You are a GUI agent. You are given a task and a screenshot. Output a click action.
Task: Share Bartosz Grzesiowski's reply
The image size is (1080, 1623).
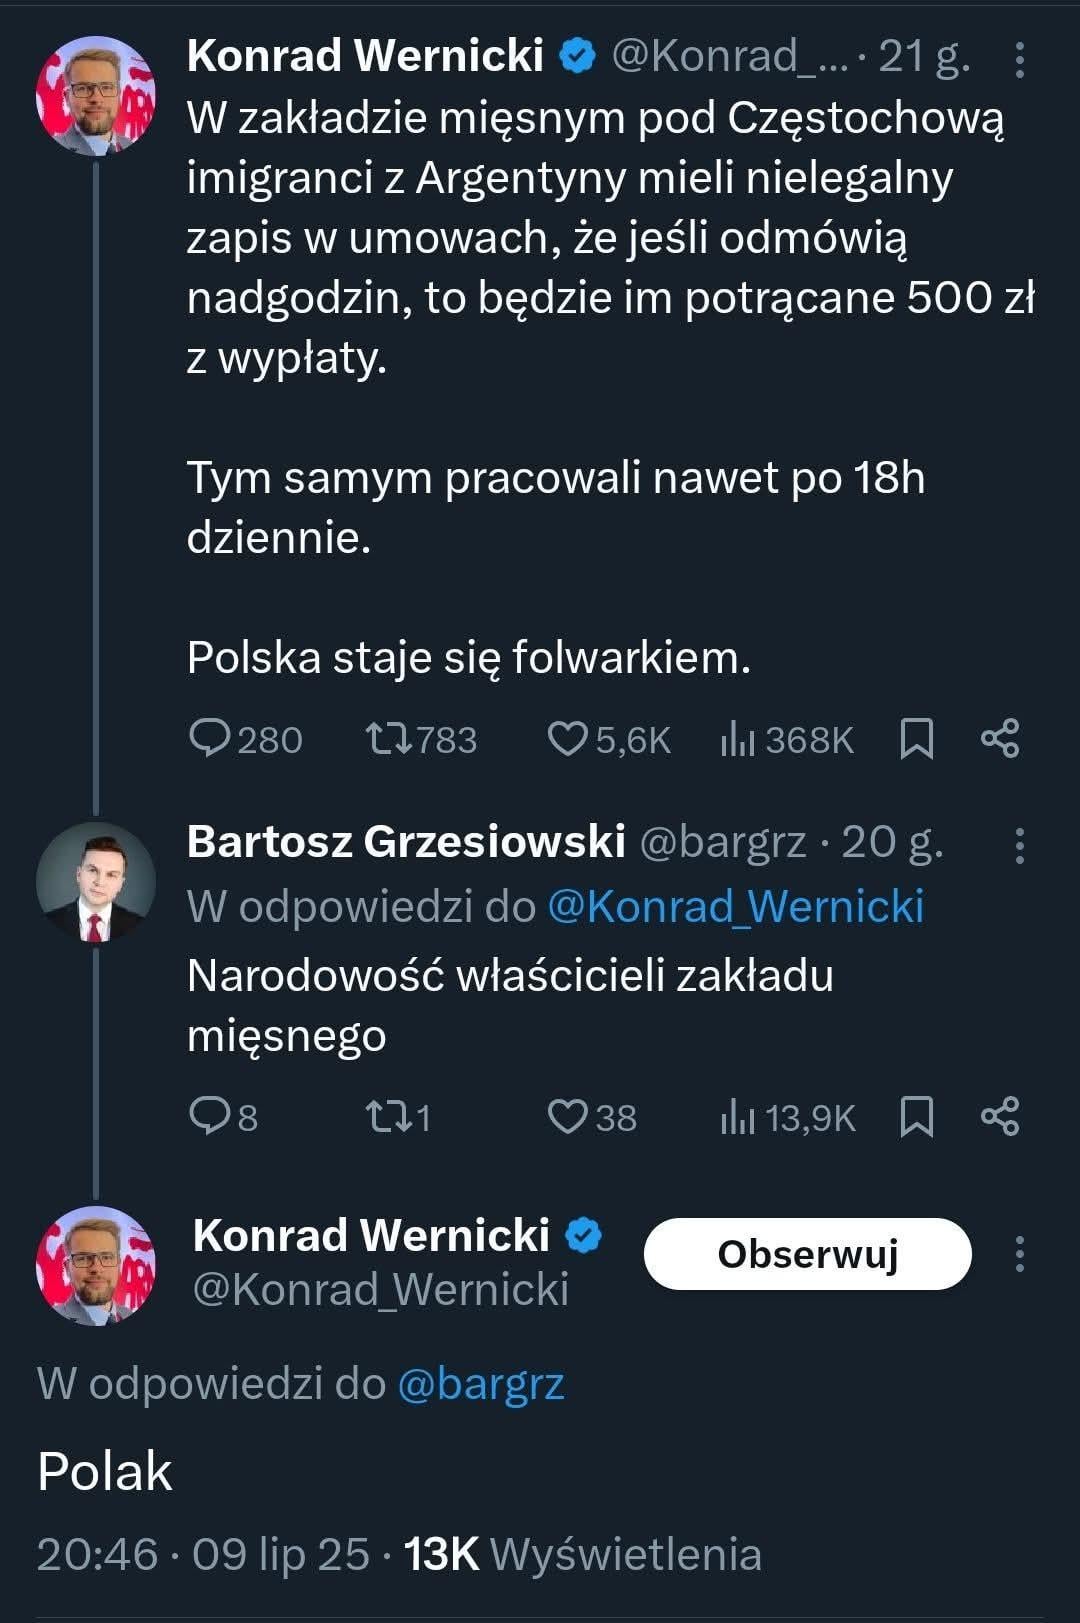(x=1000, y=1116)
